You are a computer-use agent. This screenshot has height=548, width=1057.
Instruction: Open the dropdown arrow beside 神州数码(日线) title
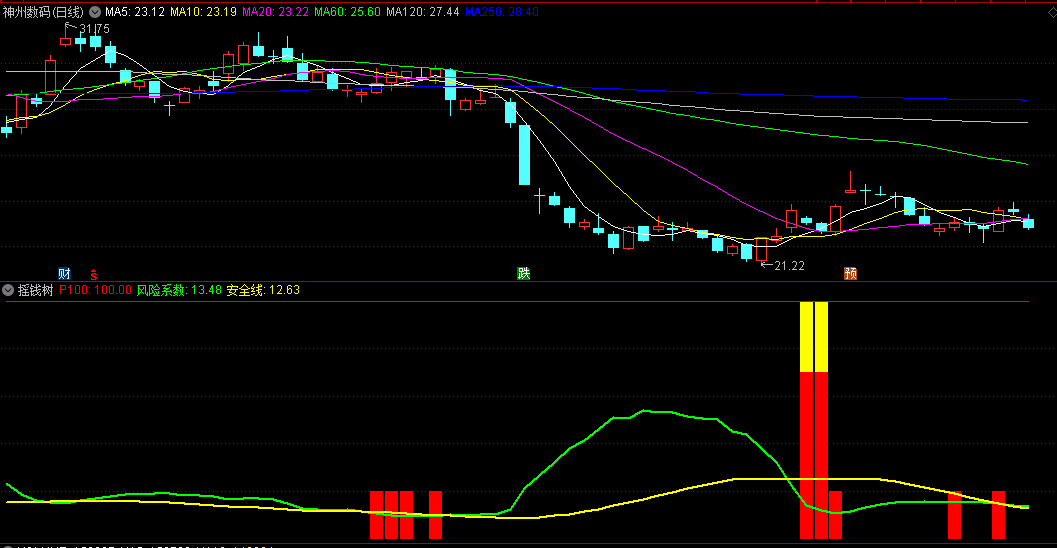coord(95,12)
